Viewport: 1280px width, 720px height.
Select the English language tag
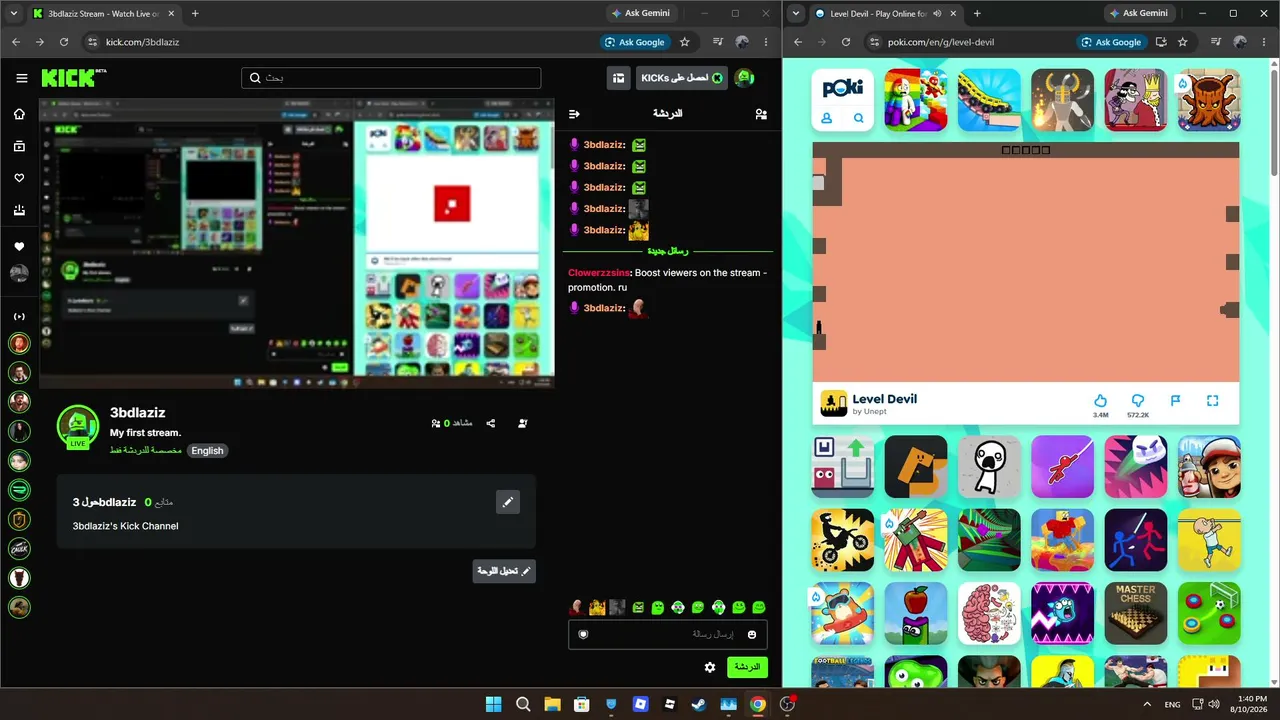coord(207,451)
